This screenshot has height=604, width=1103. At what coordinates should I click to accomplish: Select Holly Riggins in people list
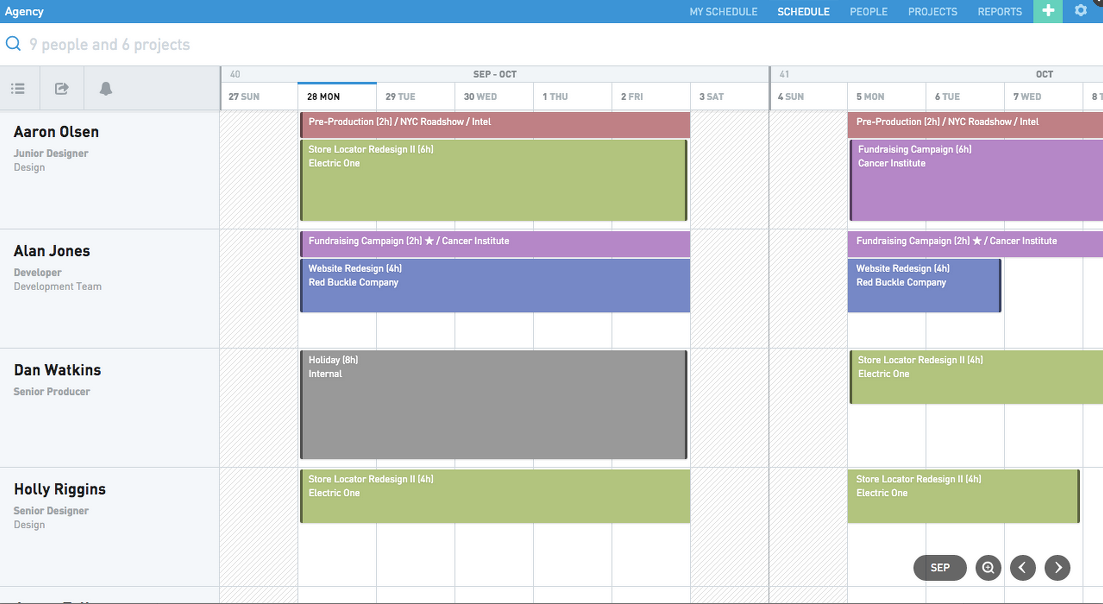[60, 489]
